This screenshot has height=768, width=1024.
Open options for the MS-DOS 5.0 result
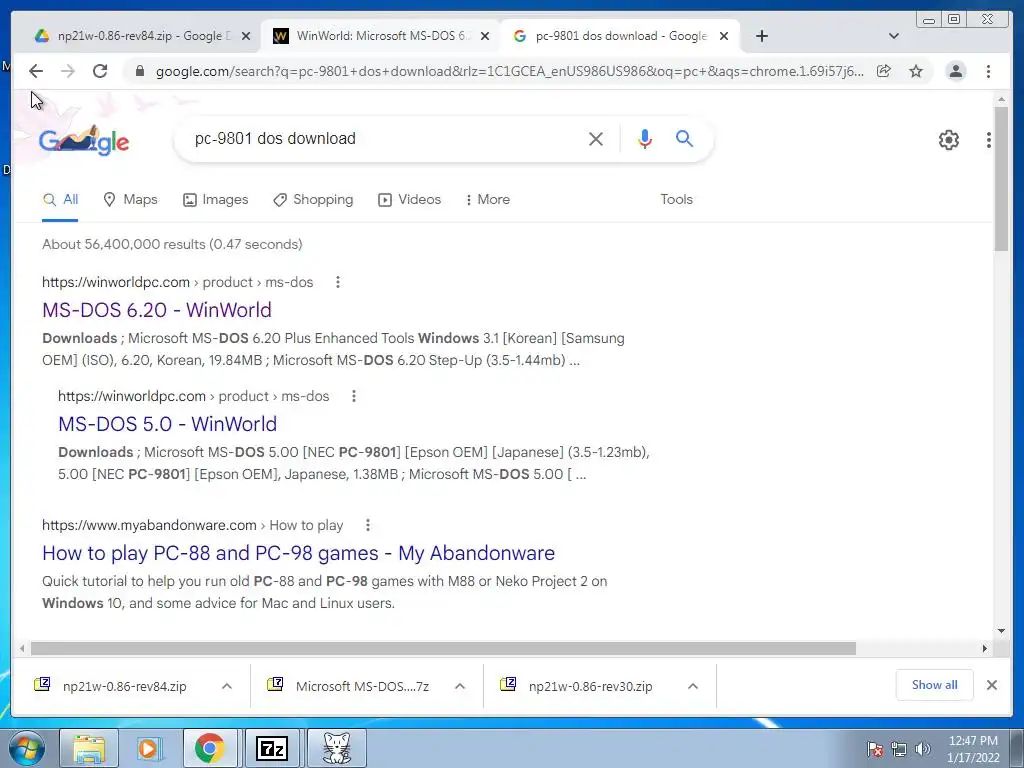coord(353,396)
